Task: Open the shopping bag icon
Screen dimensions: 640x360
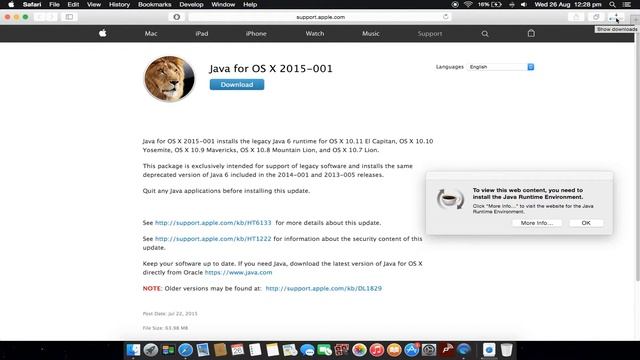Action: click(531, 33)
